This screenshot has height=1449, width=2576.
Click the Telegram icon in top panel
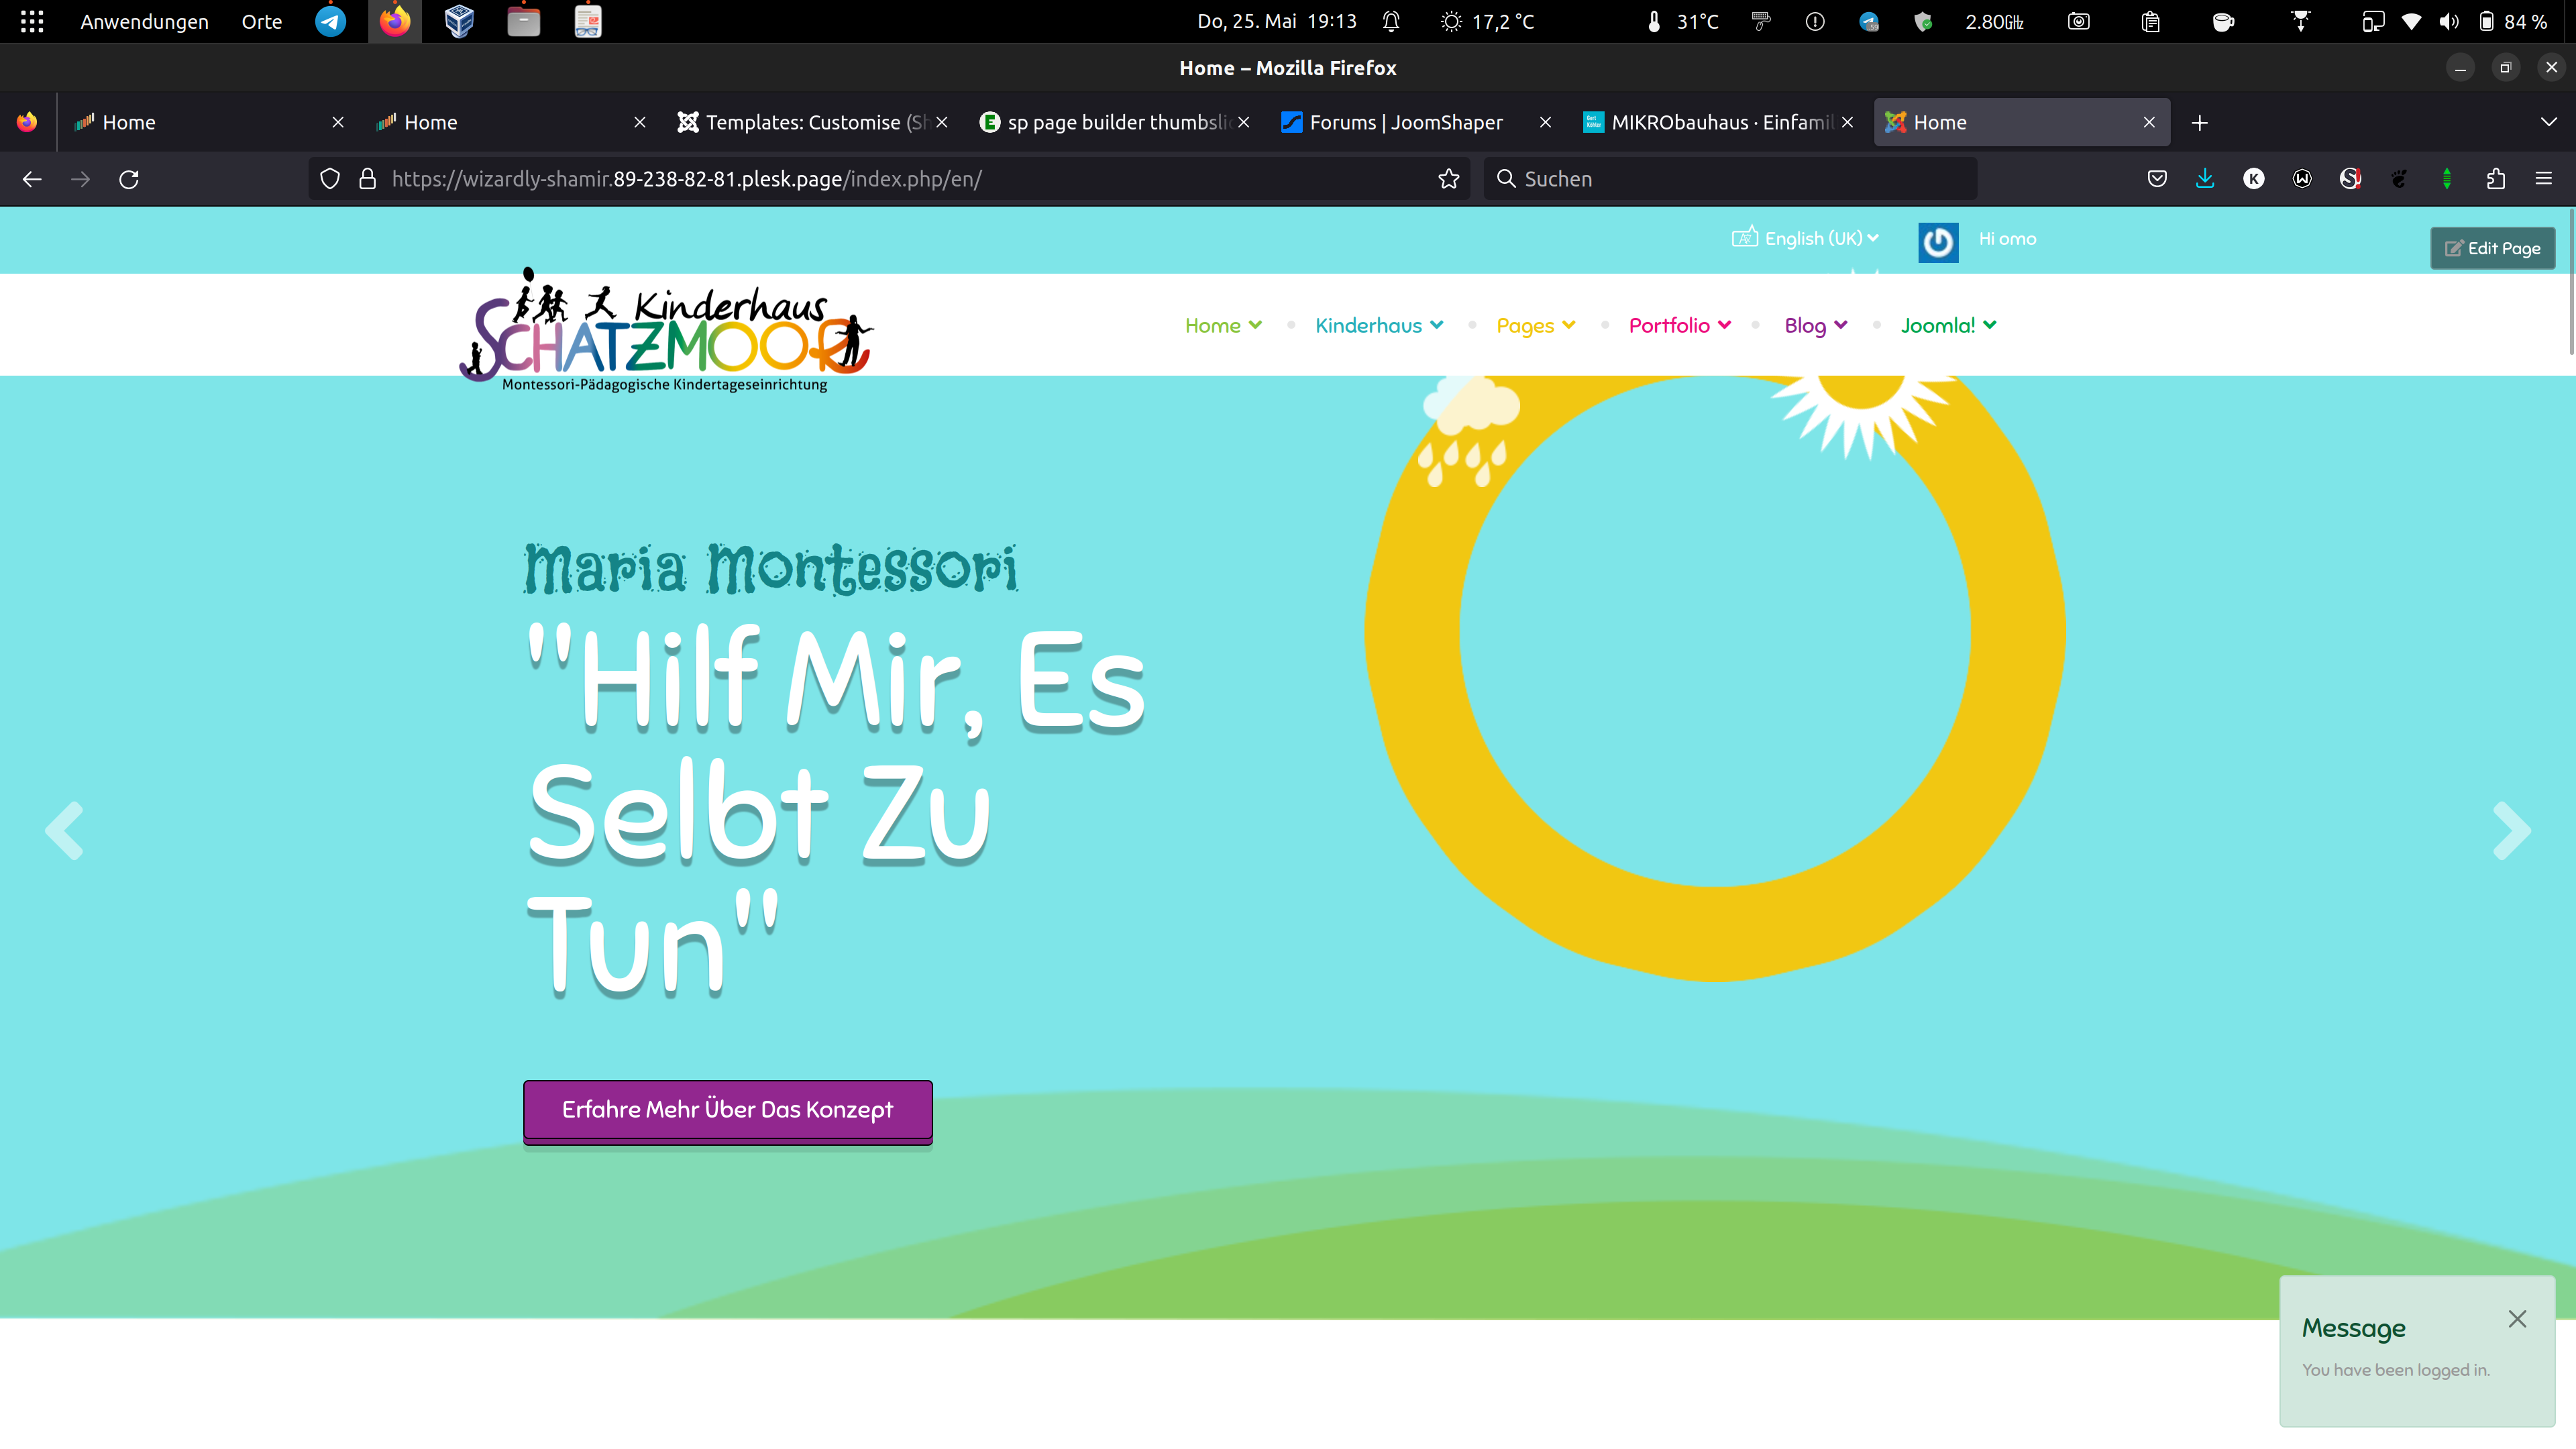tap(330, 21)
